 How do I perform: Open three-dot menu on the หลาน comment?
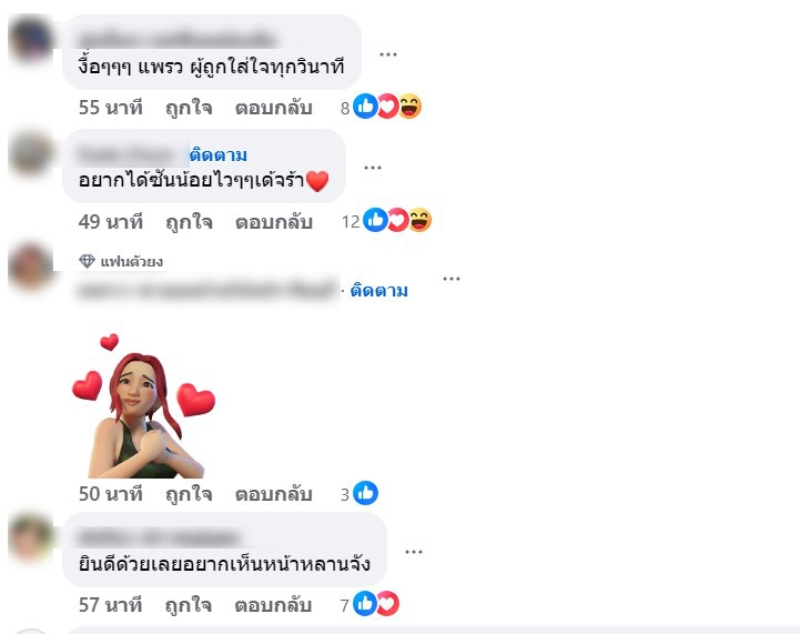(x=413, y=551)
